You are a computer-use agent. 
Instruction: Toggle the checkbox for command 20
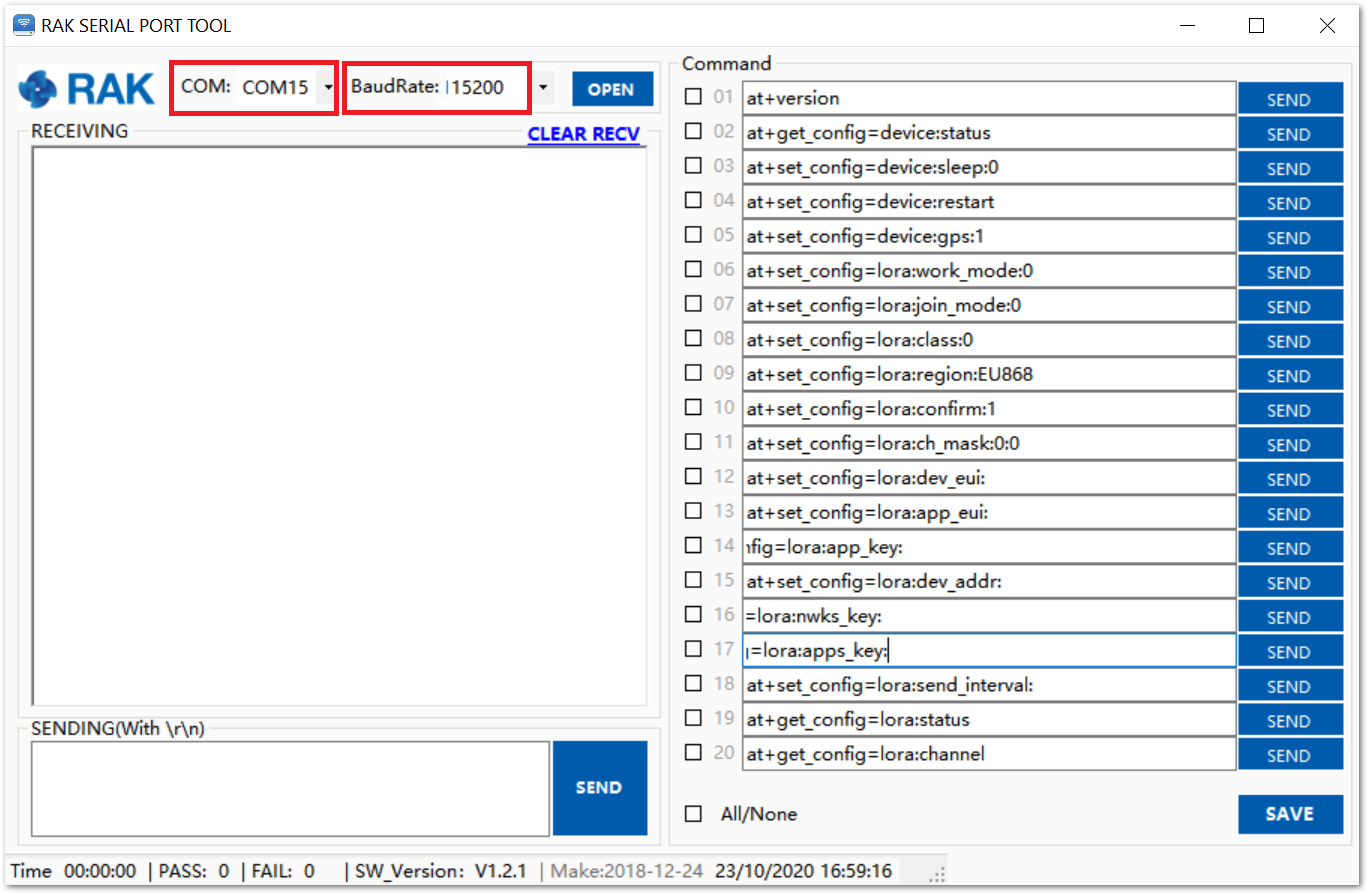tap(693, 752)
